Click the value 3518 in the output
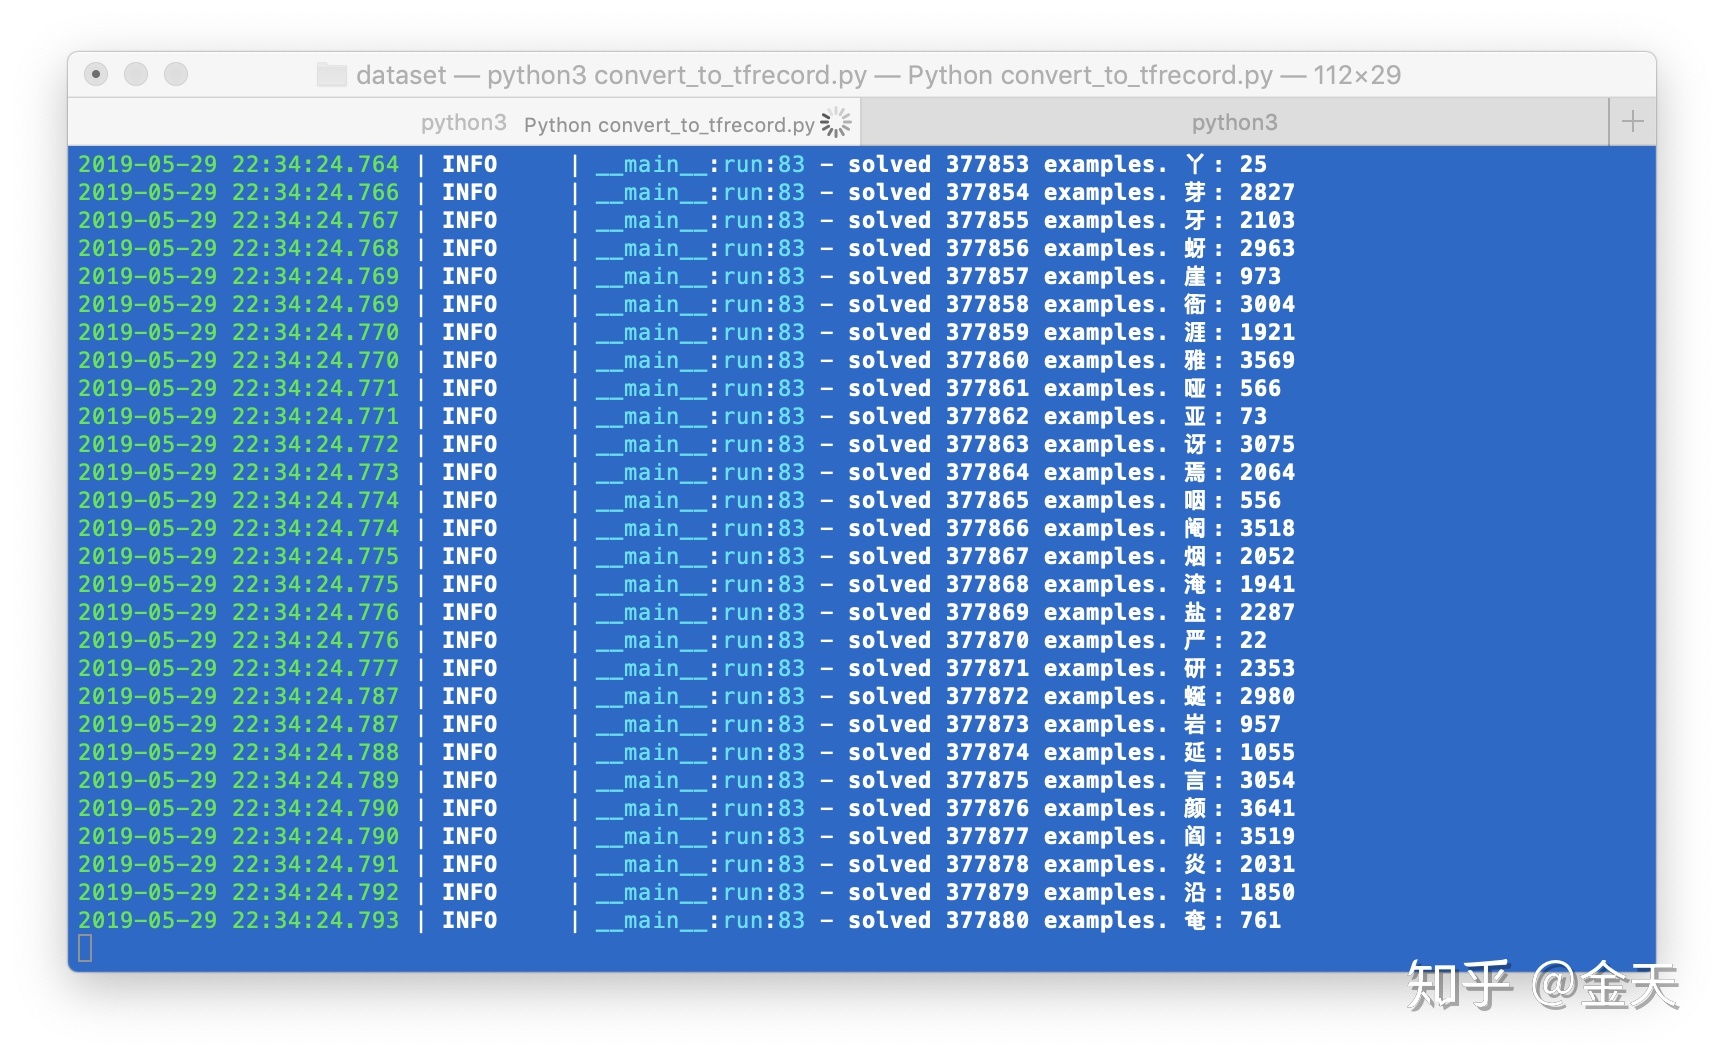 1267,528
